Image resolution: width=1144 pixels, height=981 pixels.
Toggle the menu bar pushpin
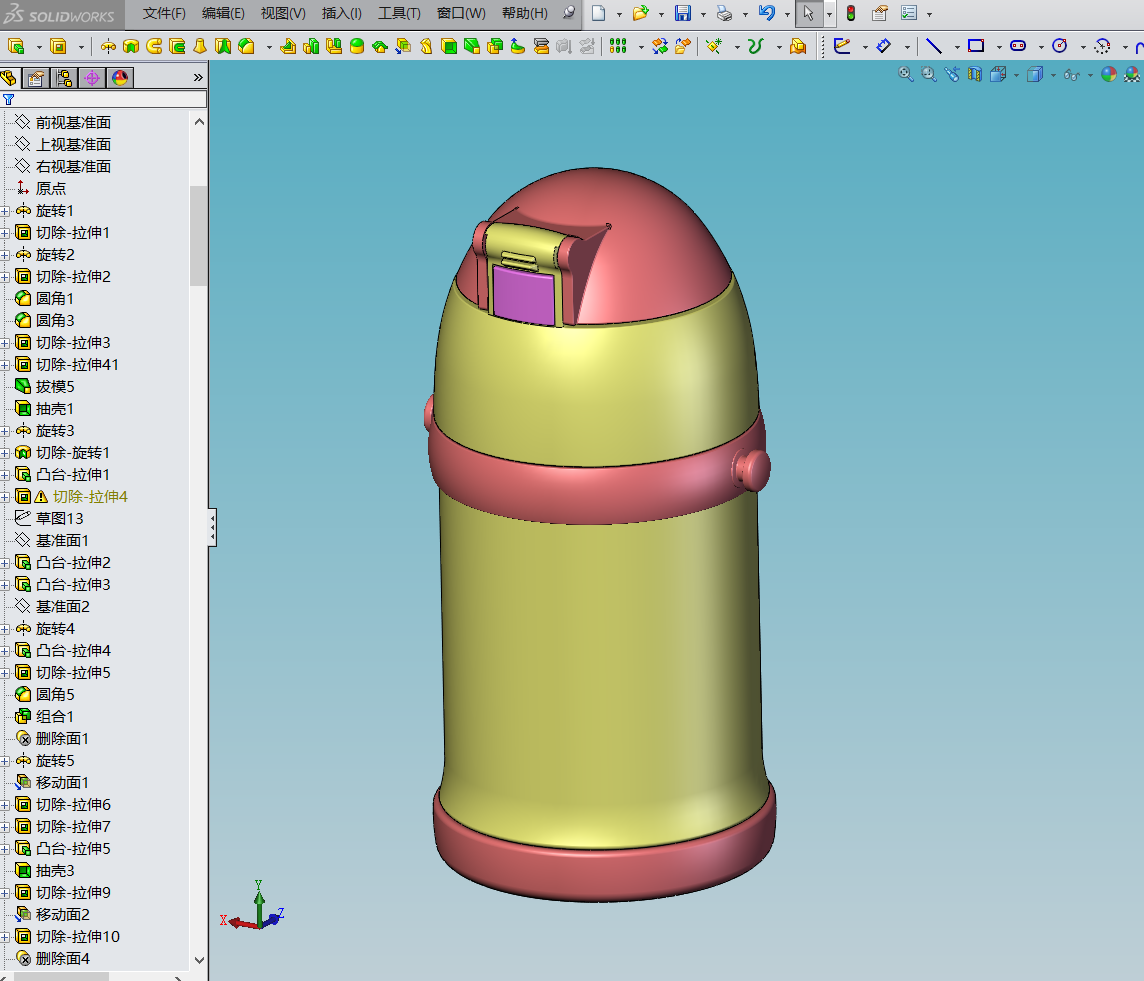(x=569, y=13)
